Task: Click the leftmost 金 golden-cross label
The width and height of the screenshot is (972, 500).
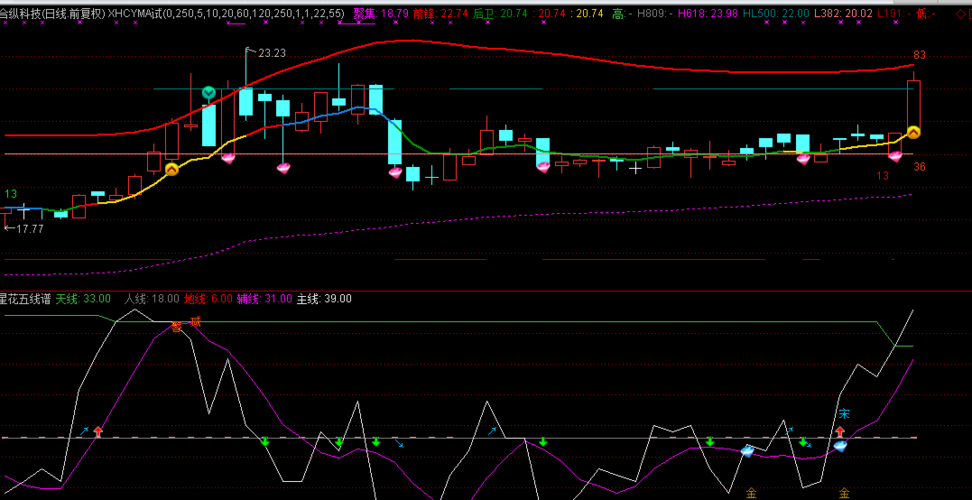Action: click(751, 494)
